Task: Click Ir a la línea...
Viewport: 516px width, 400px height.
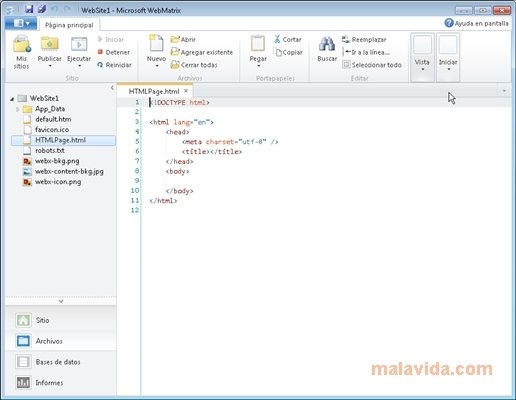Action: coord(366,52)
